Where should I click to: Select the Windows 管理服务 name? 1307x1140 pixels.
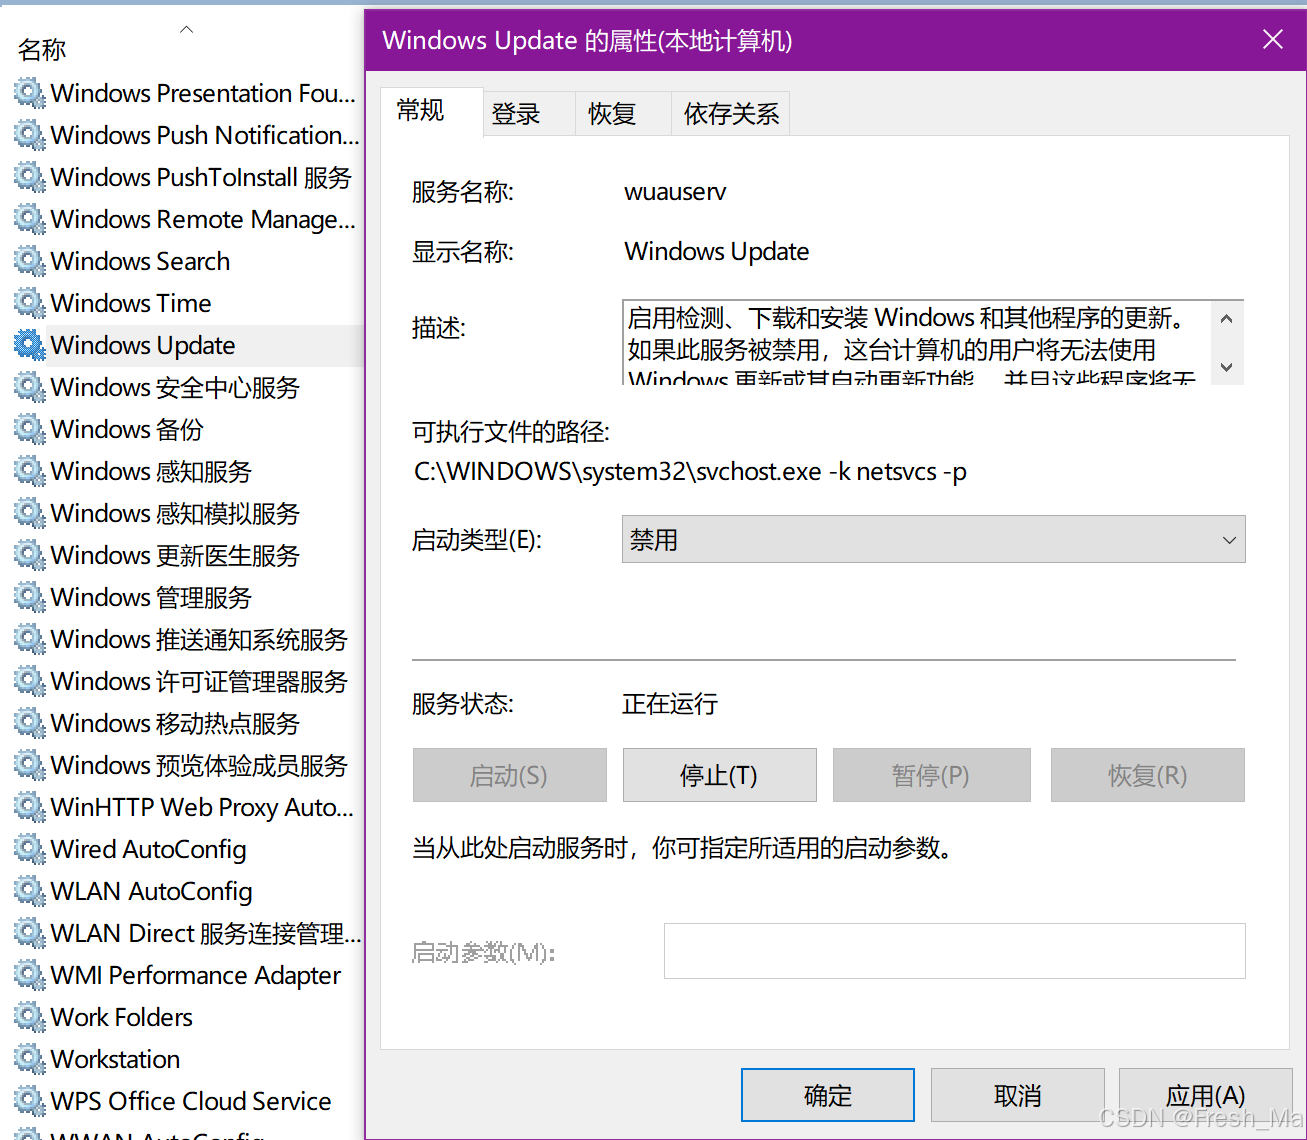tap(151, 598)
